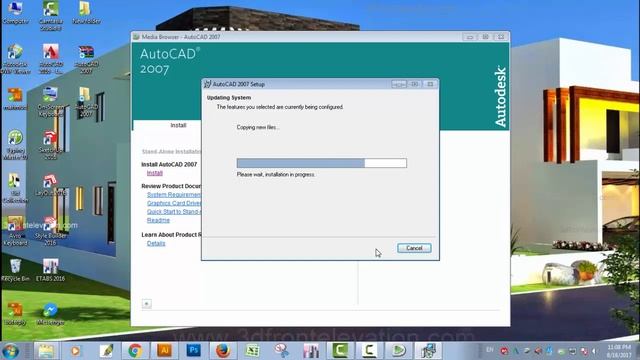This screenshot has width=640, height=360.
Task: Click the small square button at the bottom left of Media Browser
Action: 147,304
